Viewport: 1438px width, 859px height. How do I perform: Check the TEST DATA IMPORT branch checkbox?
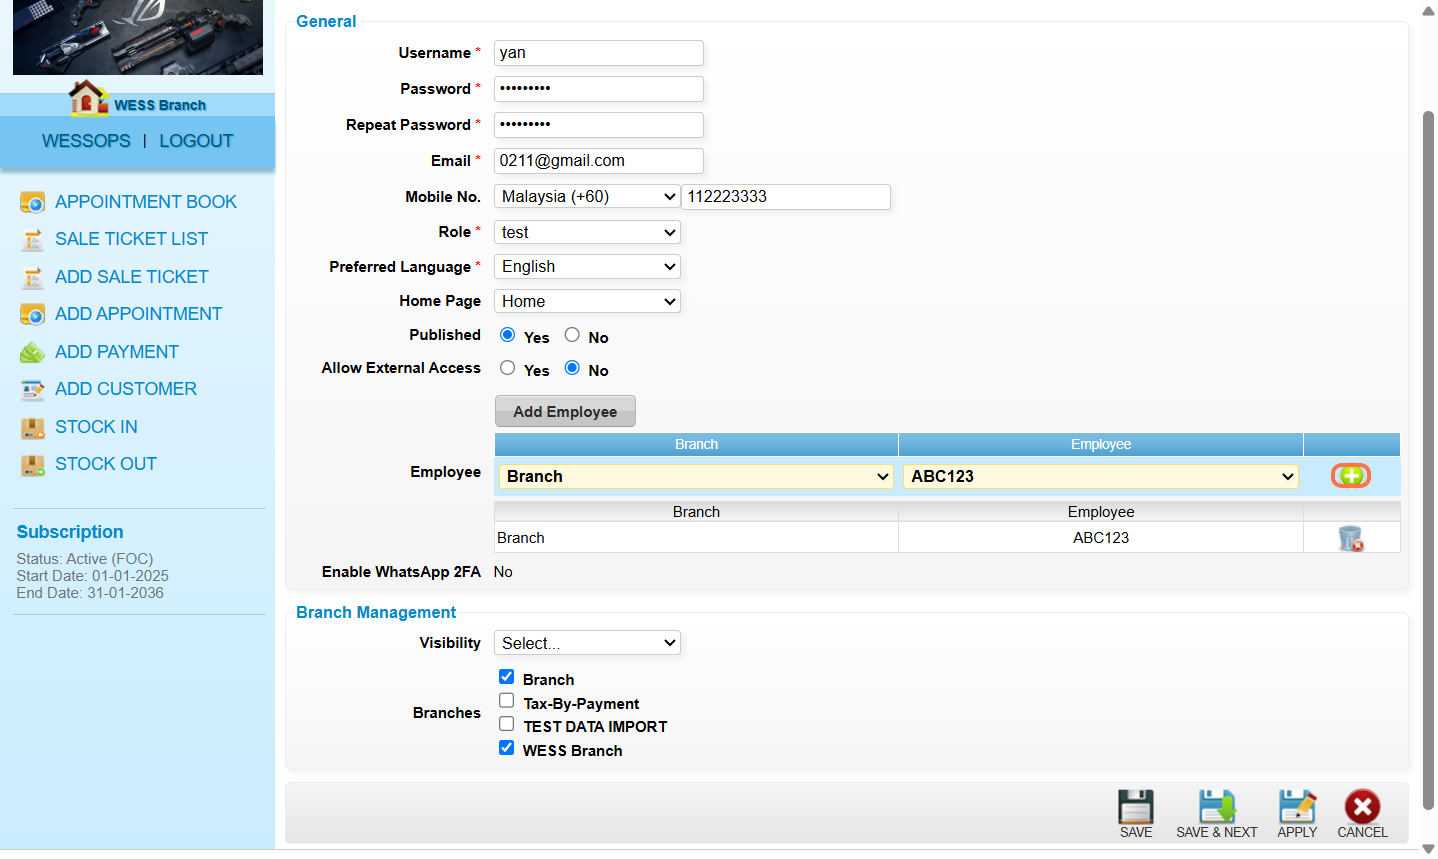(x=507, y=724)
